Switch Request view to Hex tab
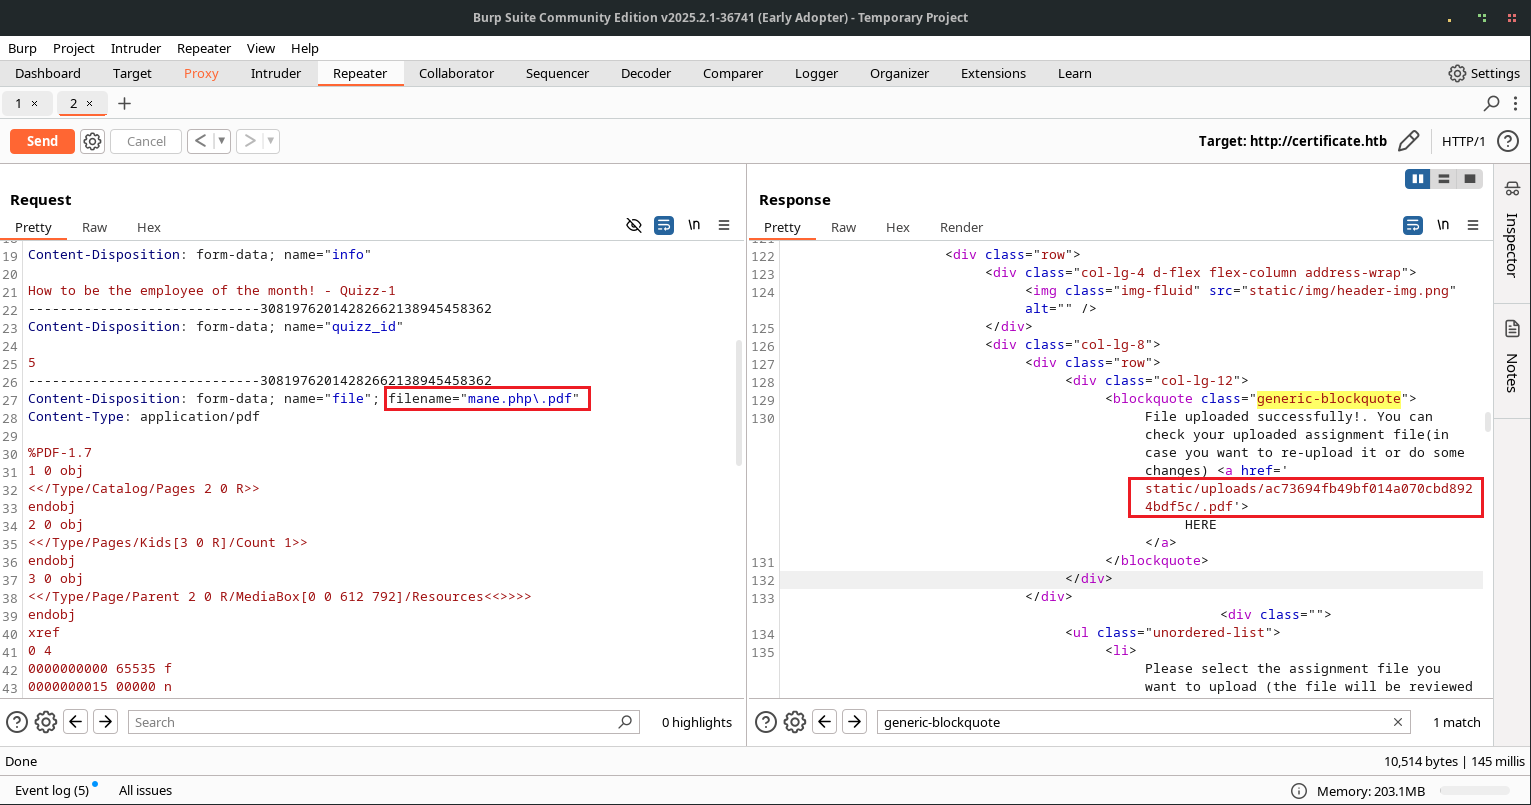1531x805 pixels. click(149, 227)
